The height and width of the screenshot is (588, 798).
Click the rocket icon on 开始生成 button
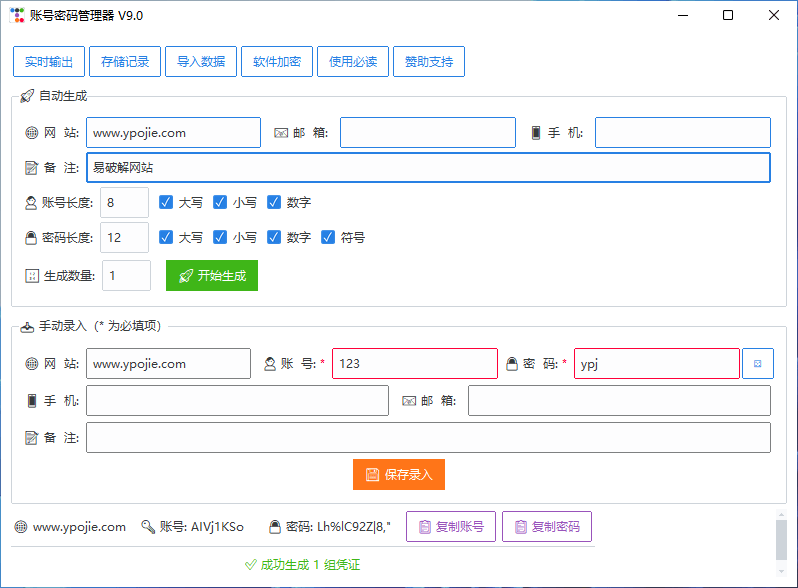pyautogui.click(x=185, y=276)
